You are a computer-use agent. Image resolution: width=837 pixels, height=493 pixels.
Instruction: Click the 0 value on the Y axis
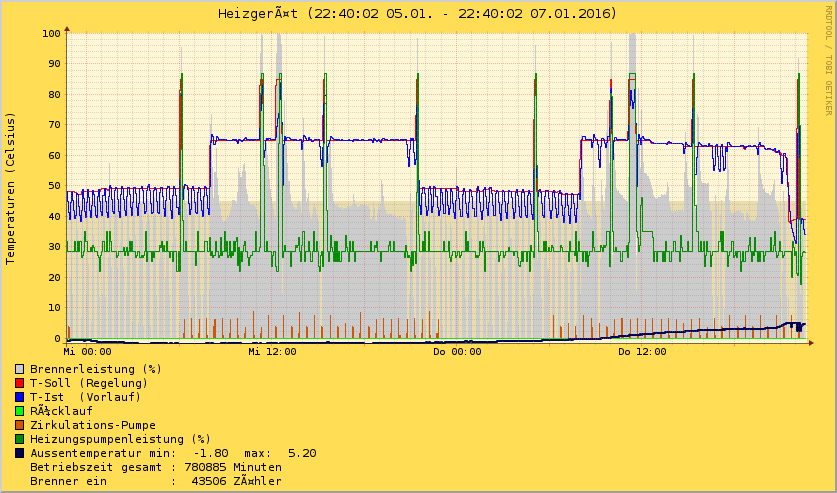(x=58, y=339)
